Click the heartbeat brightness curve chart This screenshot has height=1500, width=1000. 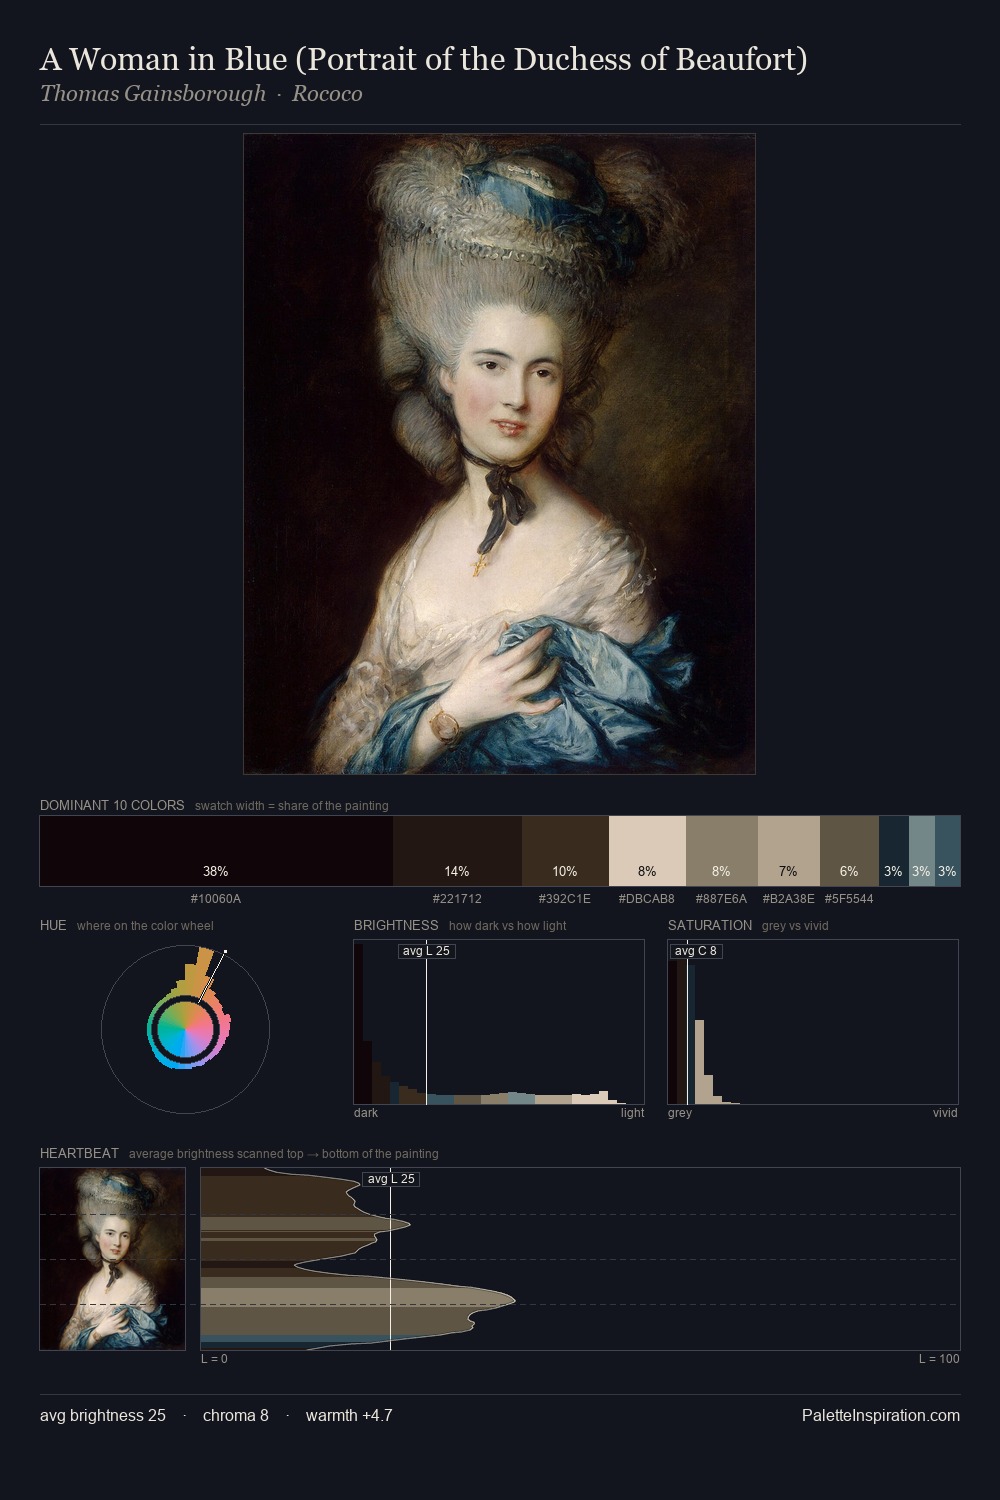[580, 1259]
